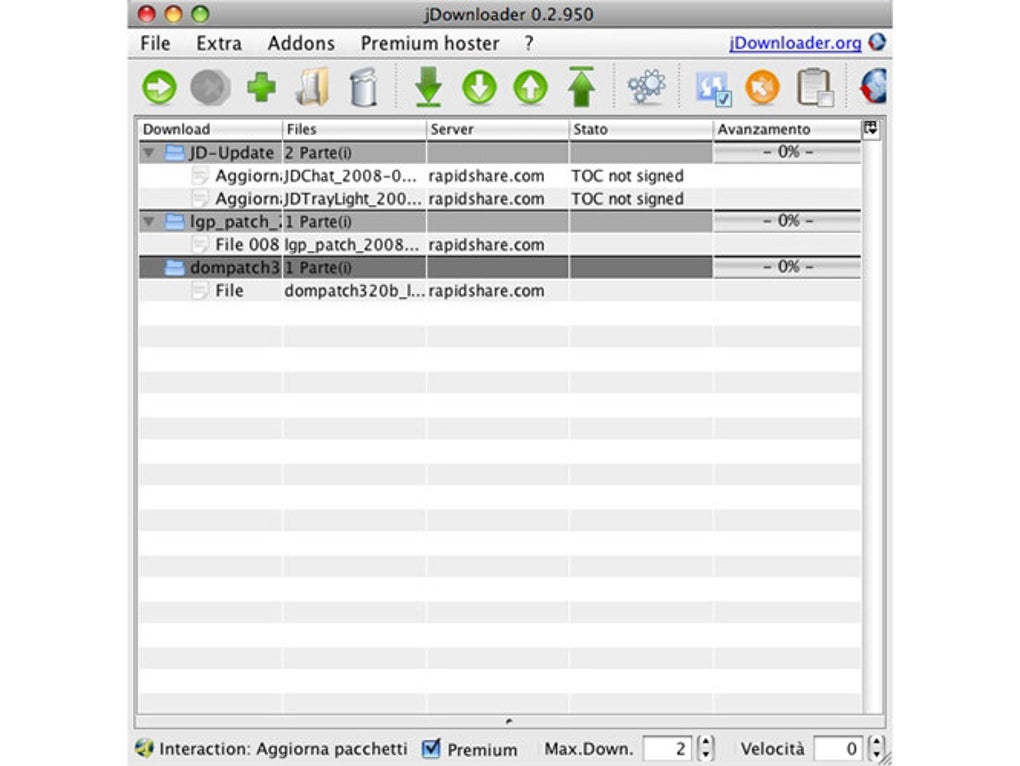Click Velocità stepper arrows

click(x=876, y=748)
